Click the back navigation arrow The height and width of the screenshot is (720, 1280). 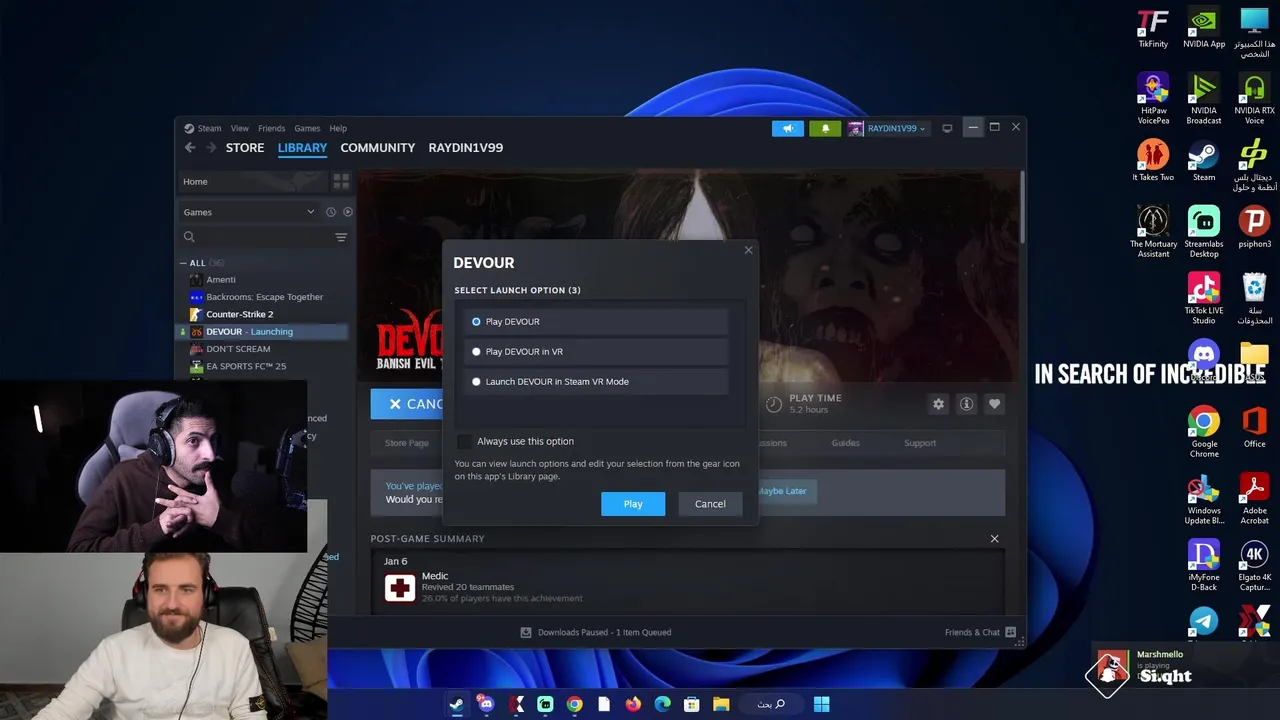point(190,148)
